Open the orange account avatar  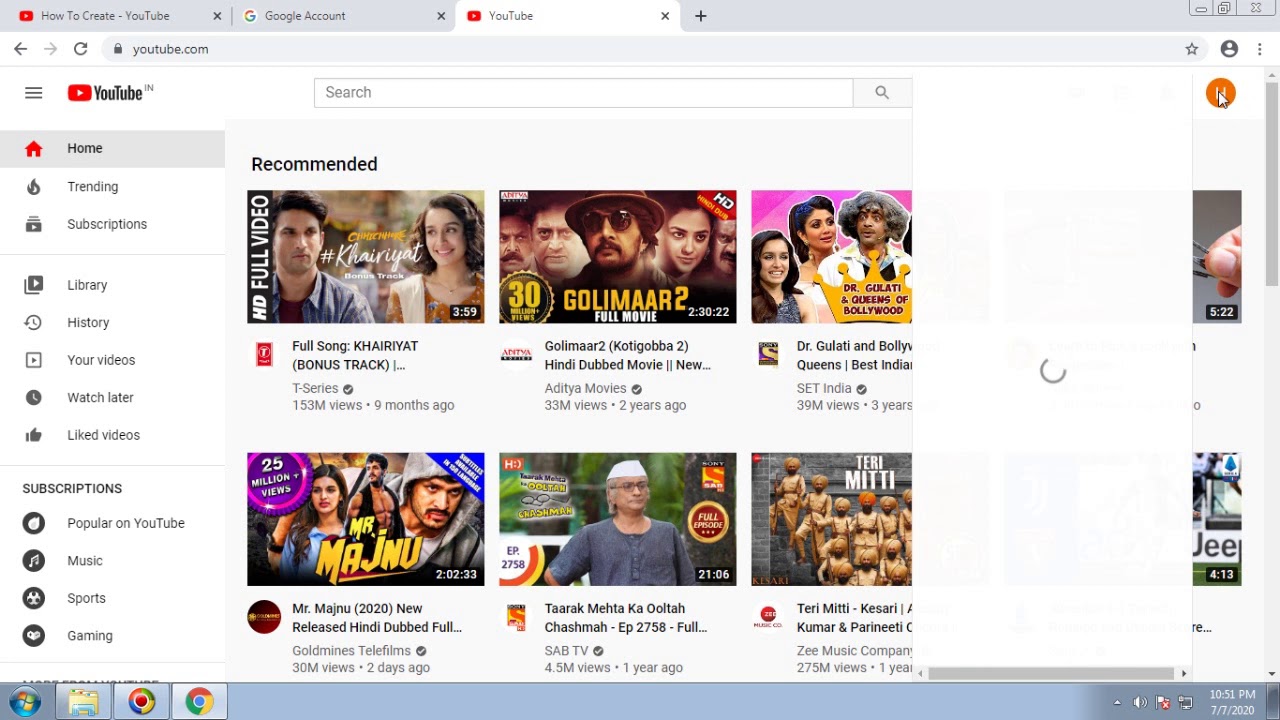(x=1220, y=93)
